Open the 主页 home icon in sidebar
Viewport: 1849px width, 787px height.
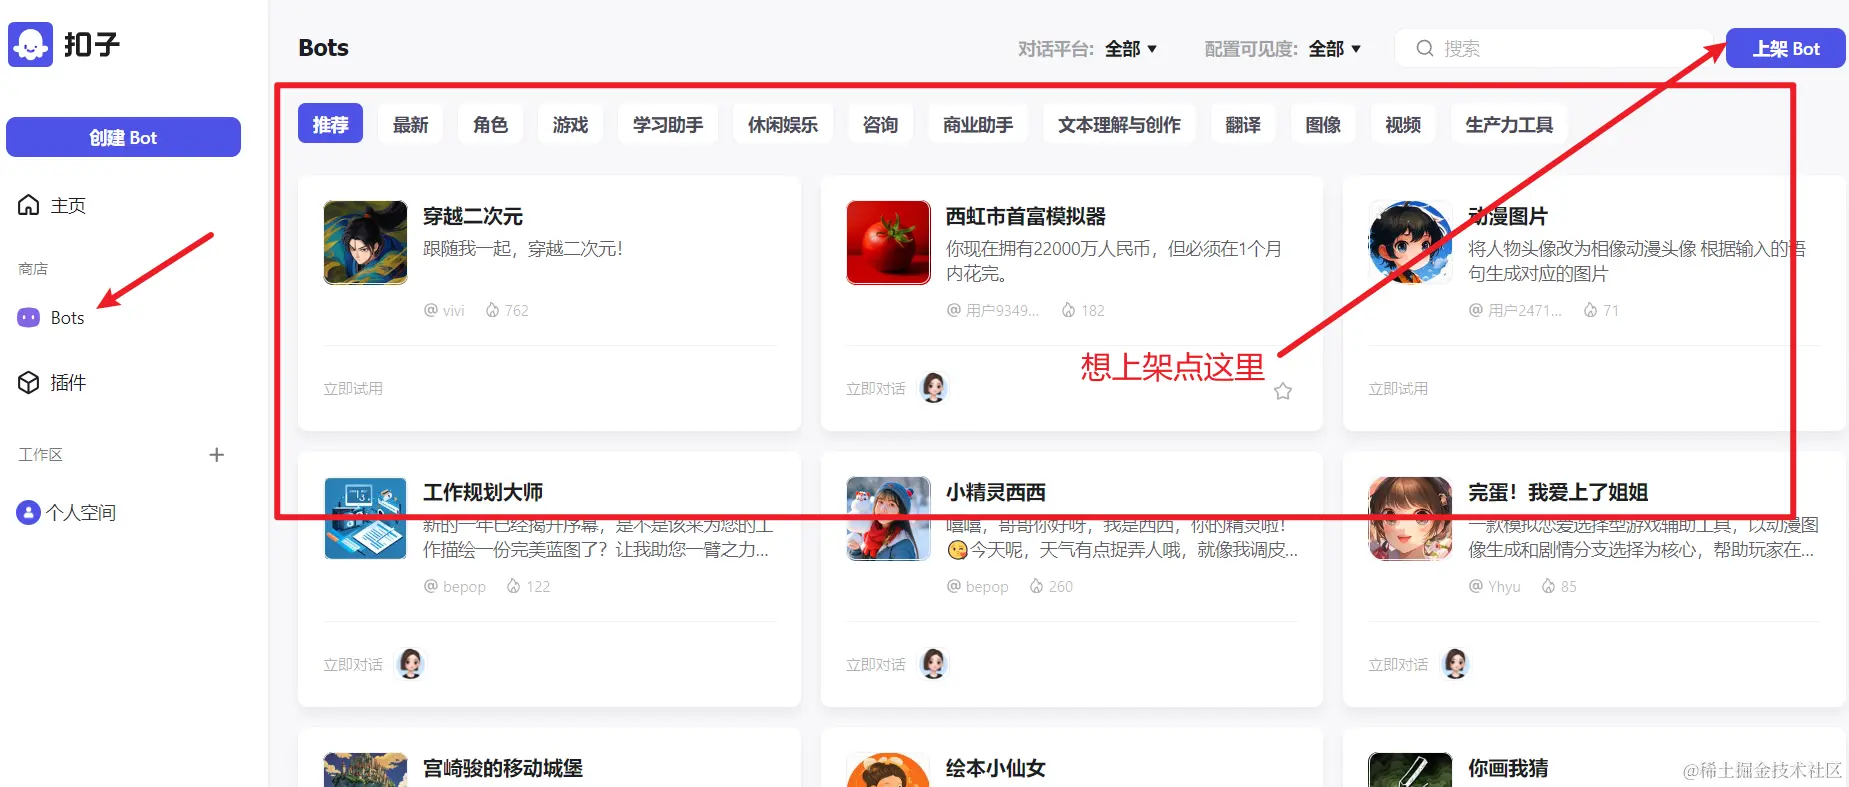click(29, 205)
